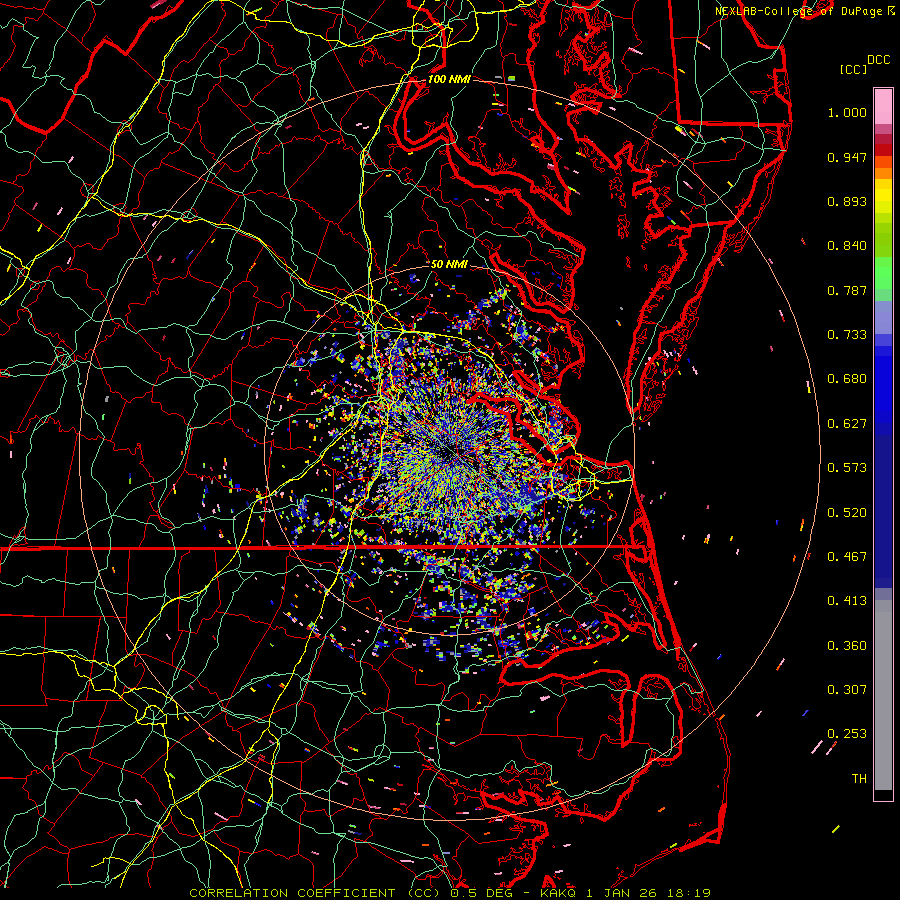Image resolution: width=900 pixels, height=900 pixels.
Task: Click the [CC] legend unit label
Action: [854, 69]
